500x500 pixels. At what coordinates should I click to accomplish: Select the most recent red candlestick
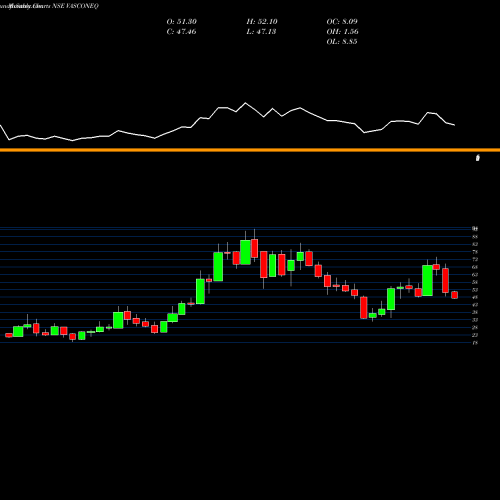pos(455,295)
